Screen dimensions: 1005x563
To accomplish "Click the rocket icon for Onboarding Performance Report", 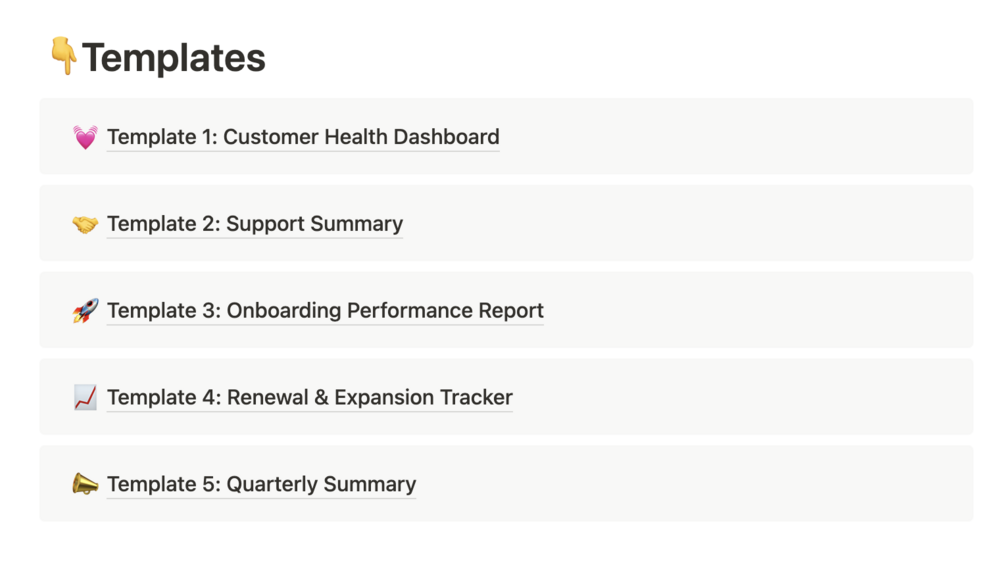I will [x=85, y=311].
